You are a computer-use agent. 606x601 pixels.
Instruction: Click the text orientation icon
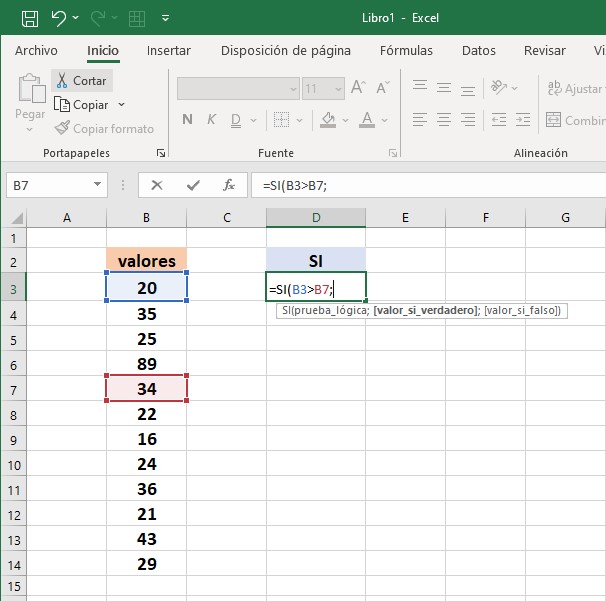tap(499, 87)
